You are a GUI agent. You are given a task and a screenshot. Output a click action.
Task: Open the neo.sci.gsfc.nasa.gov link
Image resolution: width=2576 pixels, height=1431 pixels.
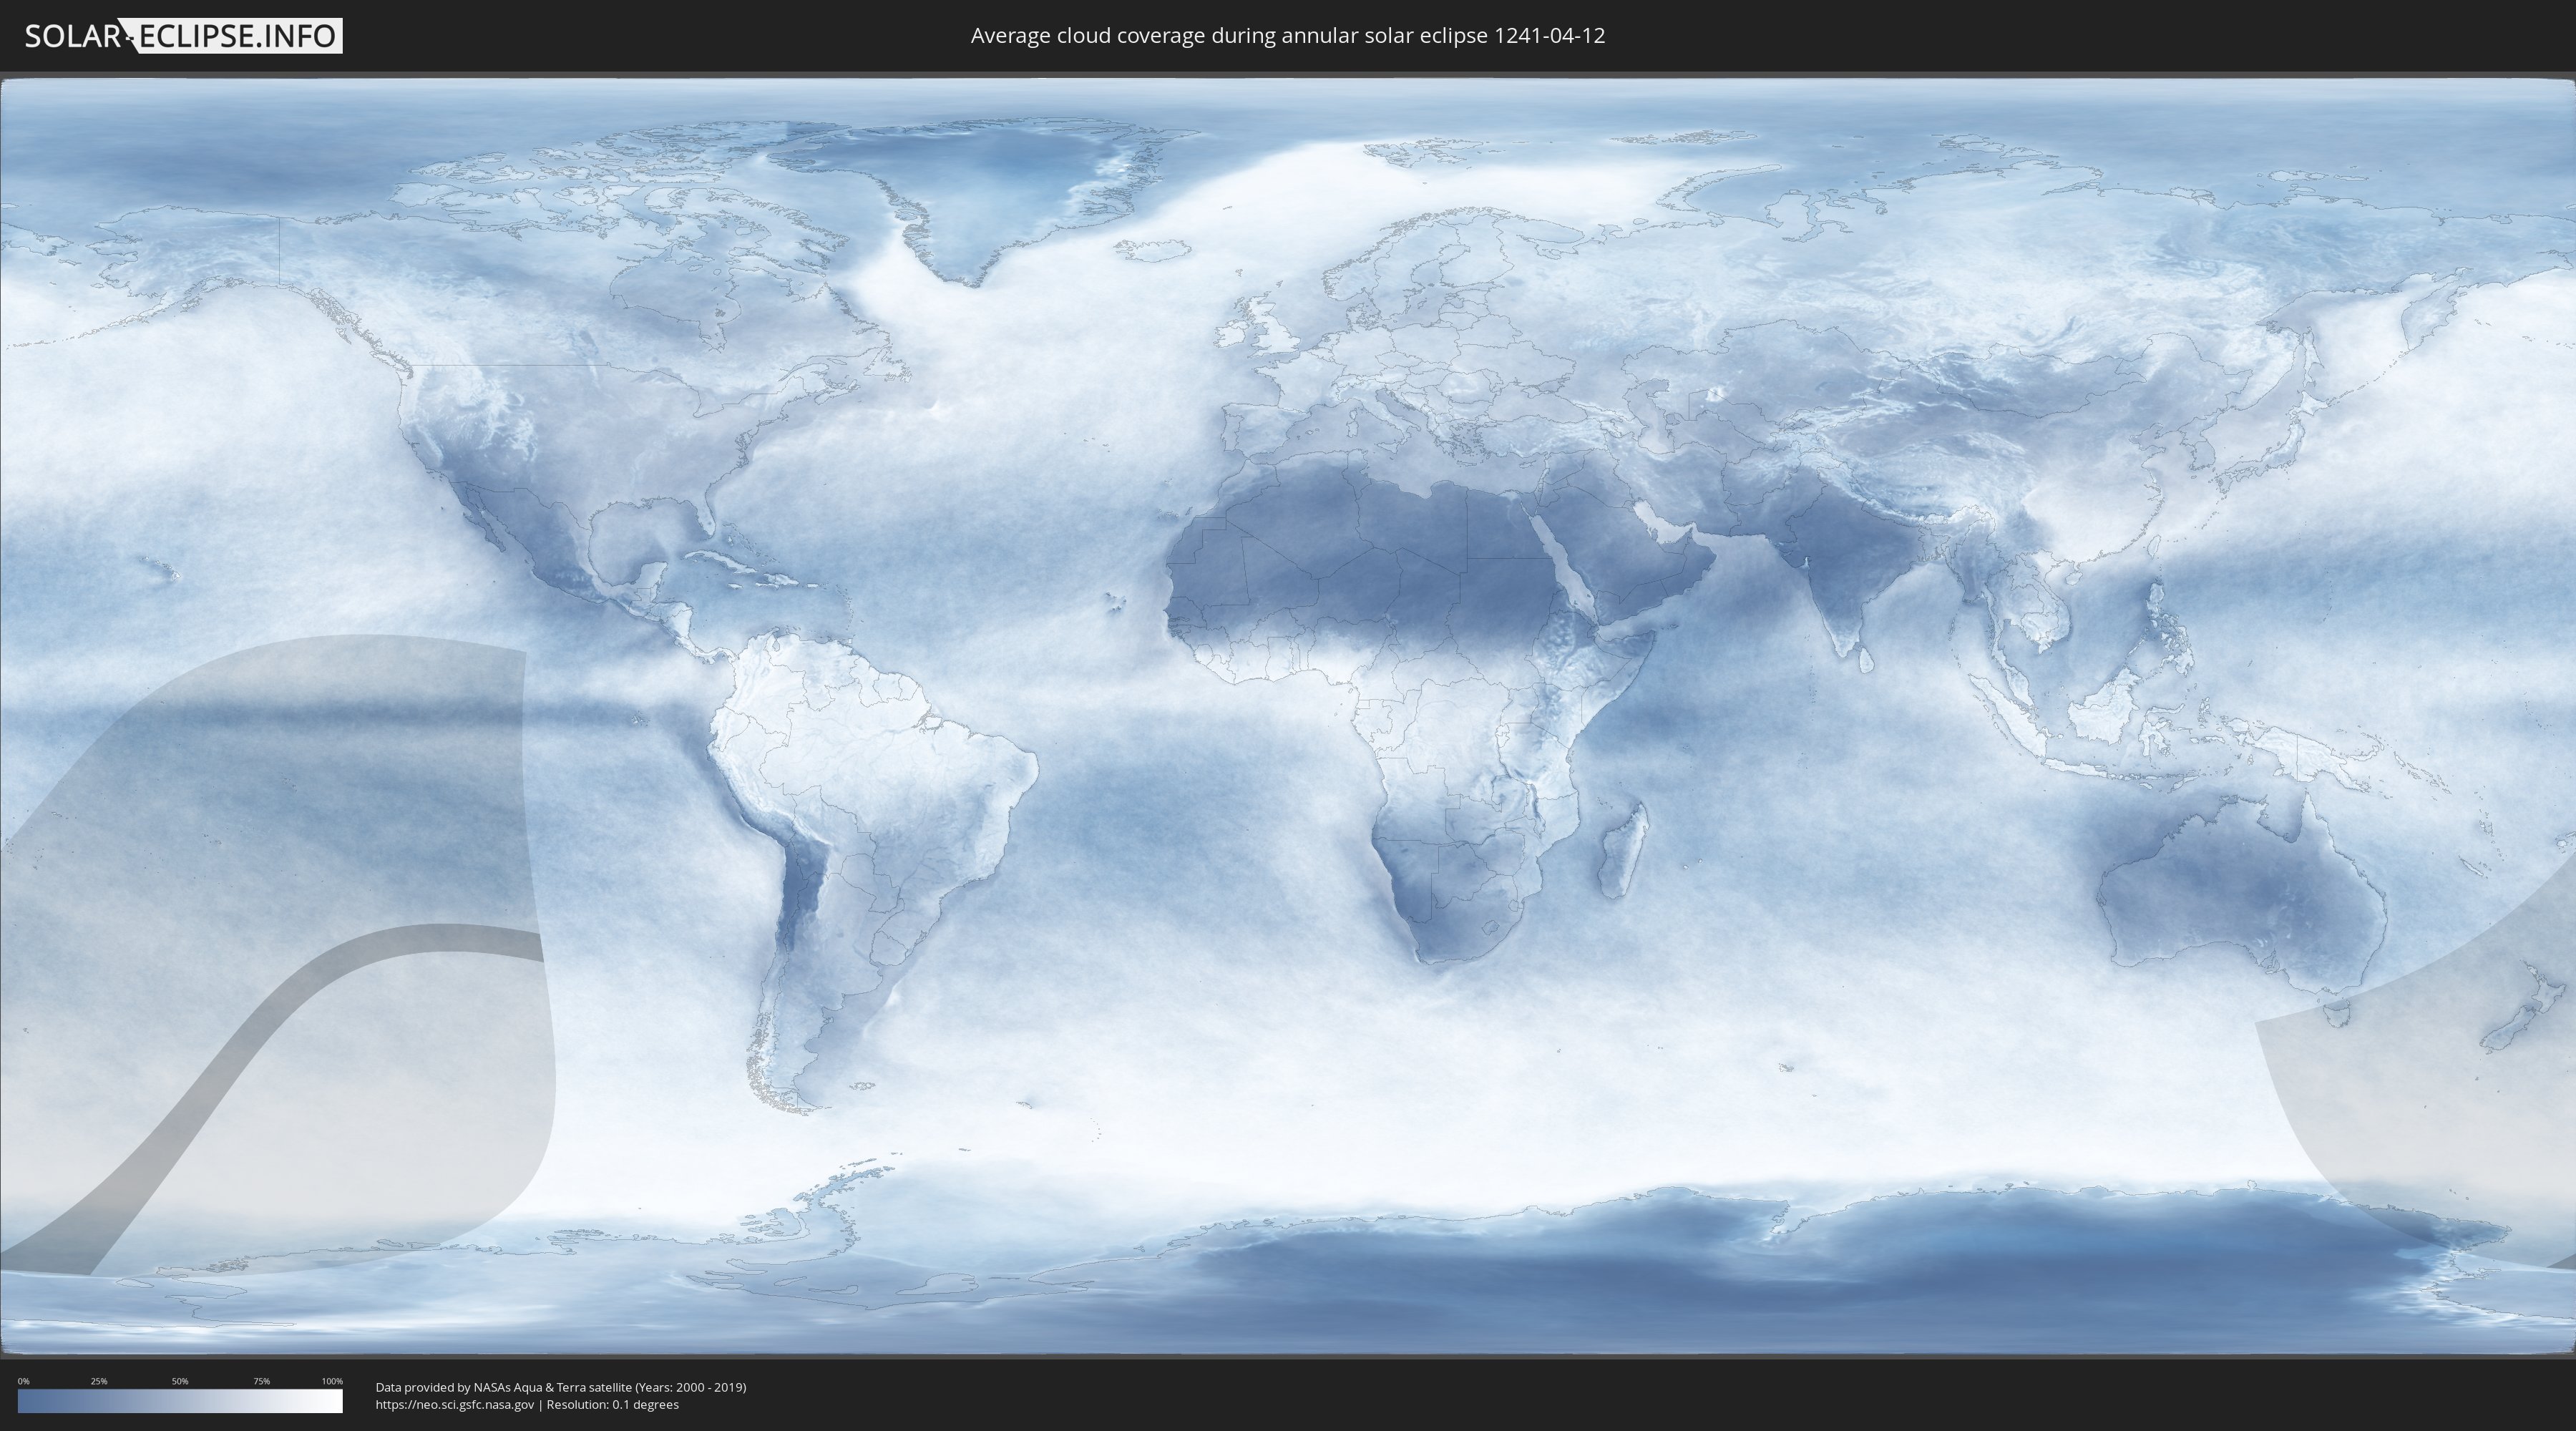click(x=455, y=1404)
